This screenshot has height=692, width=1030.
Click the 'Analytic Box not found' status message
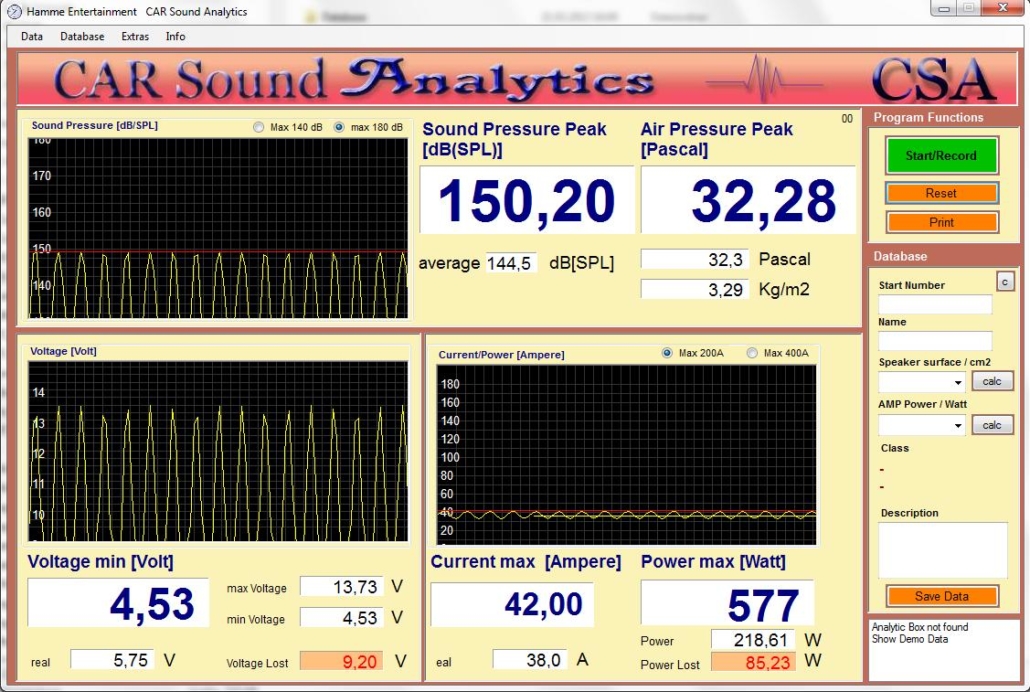click(920, 627)
